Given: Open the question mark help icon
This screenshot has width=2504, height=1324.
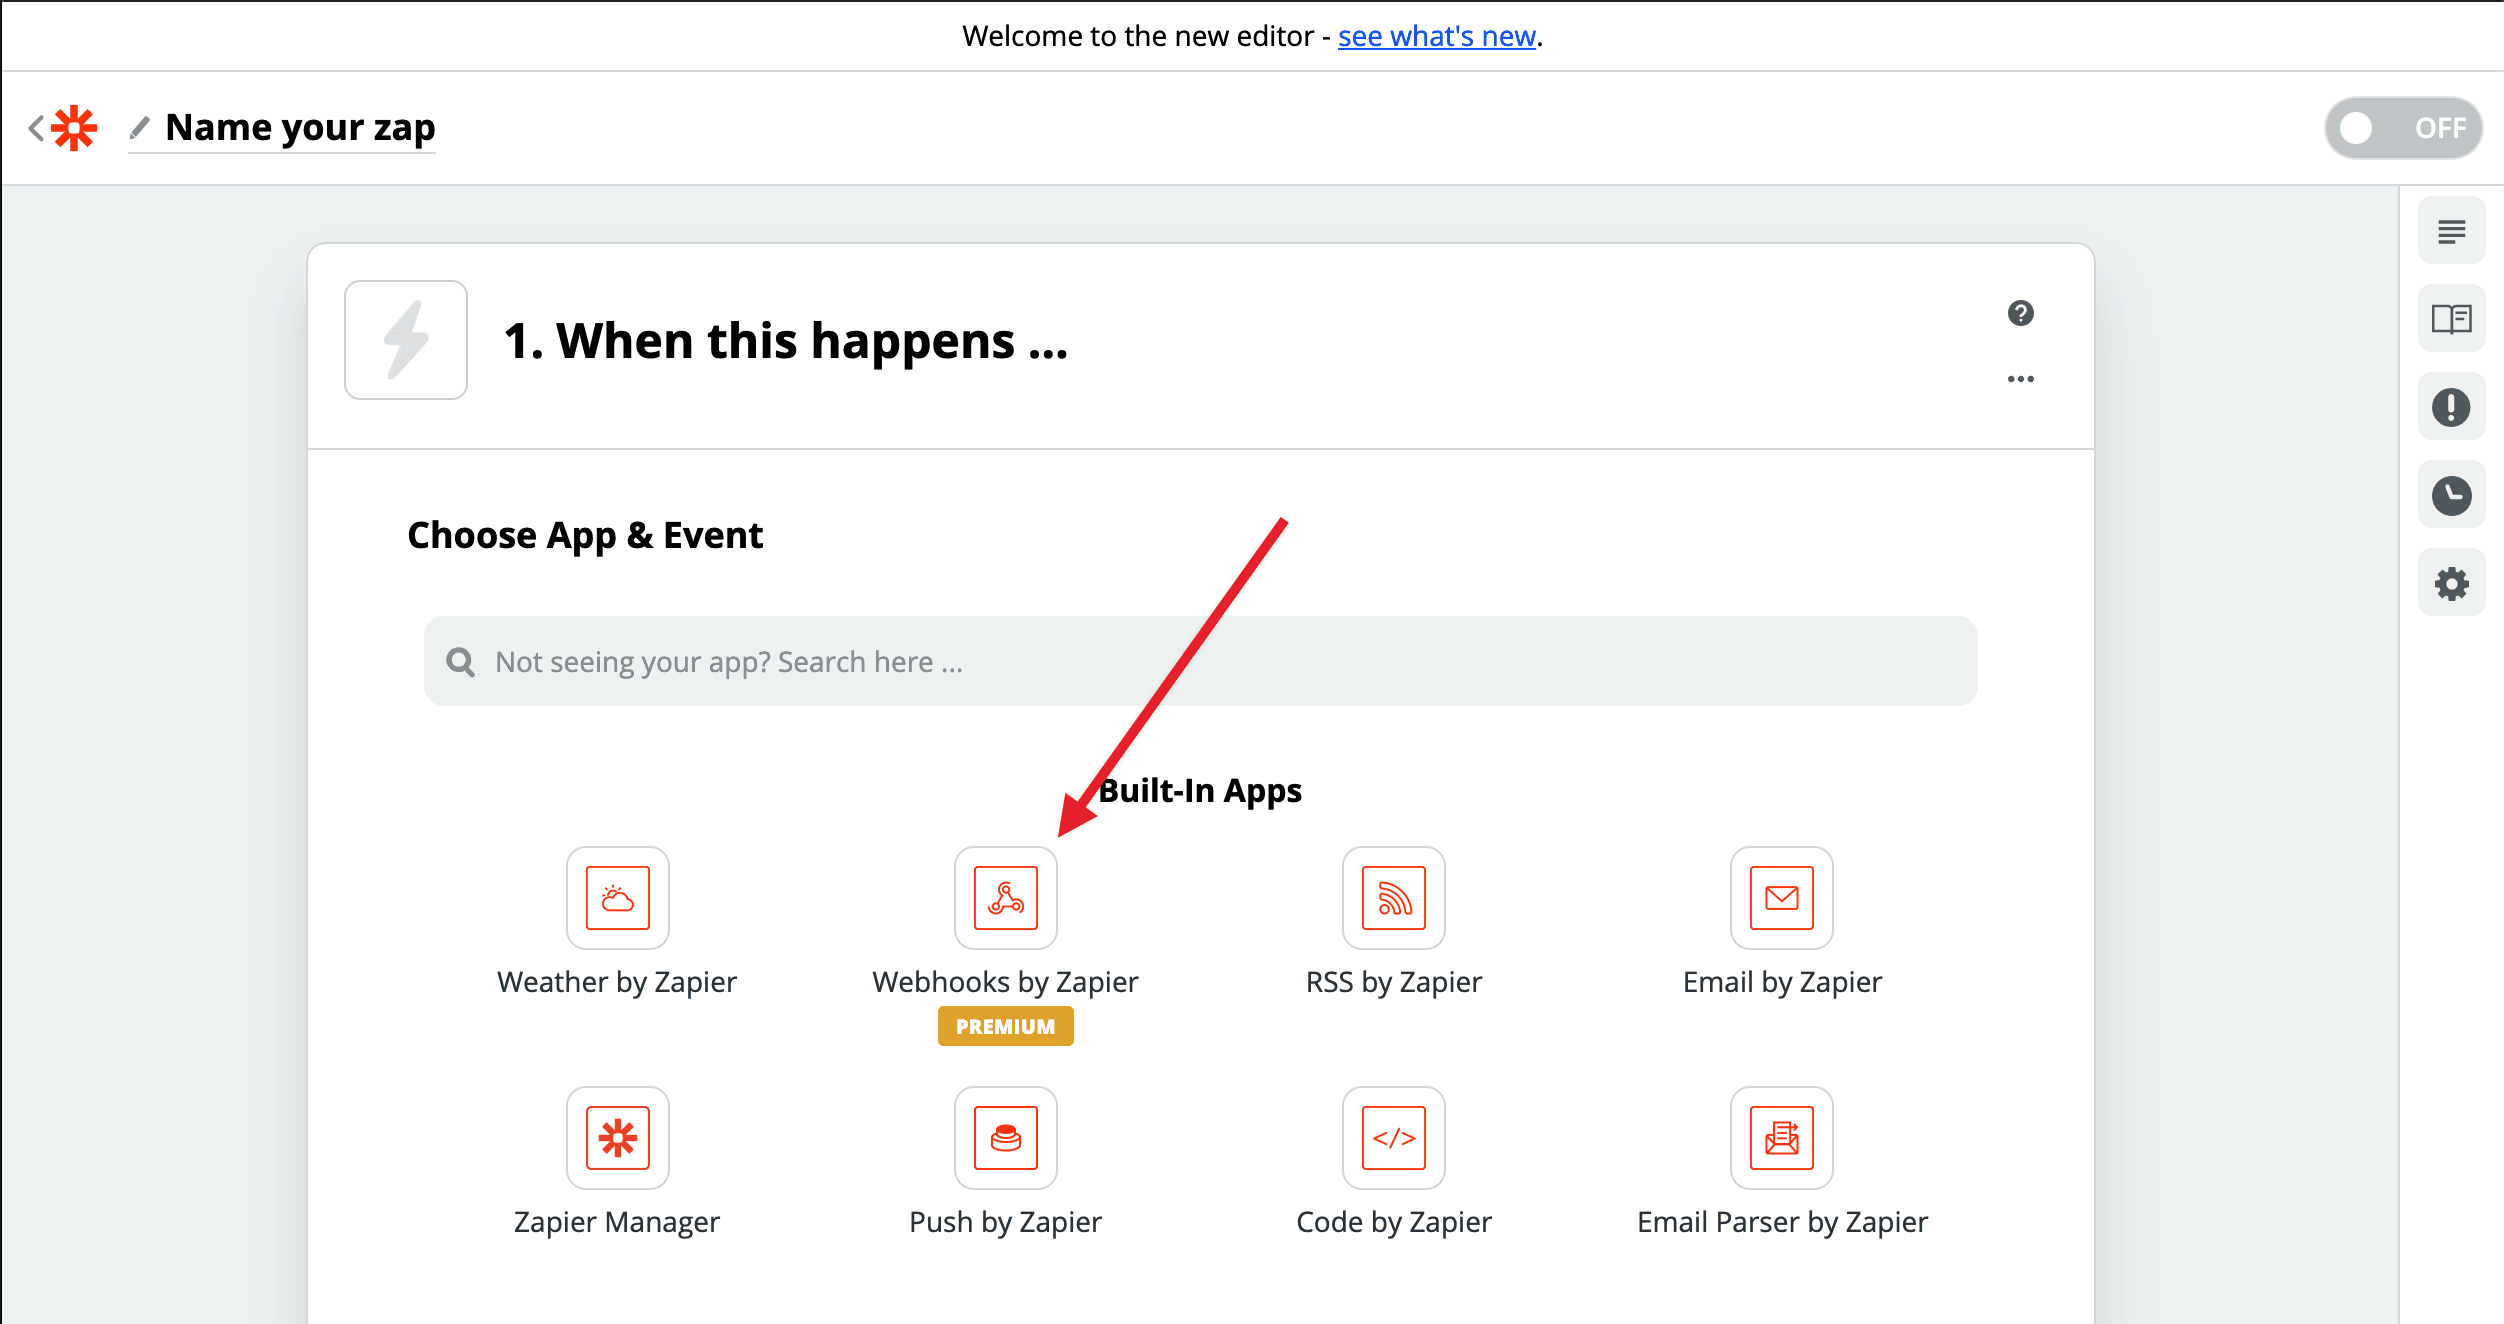Looking at the screenshot, I should 2020,313.
